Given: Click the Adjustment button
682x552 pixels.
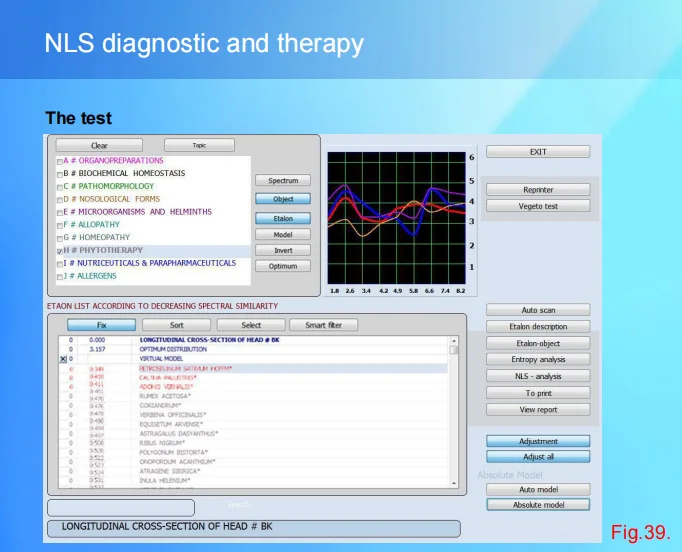Looking at the screenshot, I should [538, 441].
